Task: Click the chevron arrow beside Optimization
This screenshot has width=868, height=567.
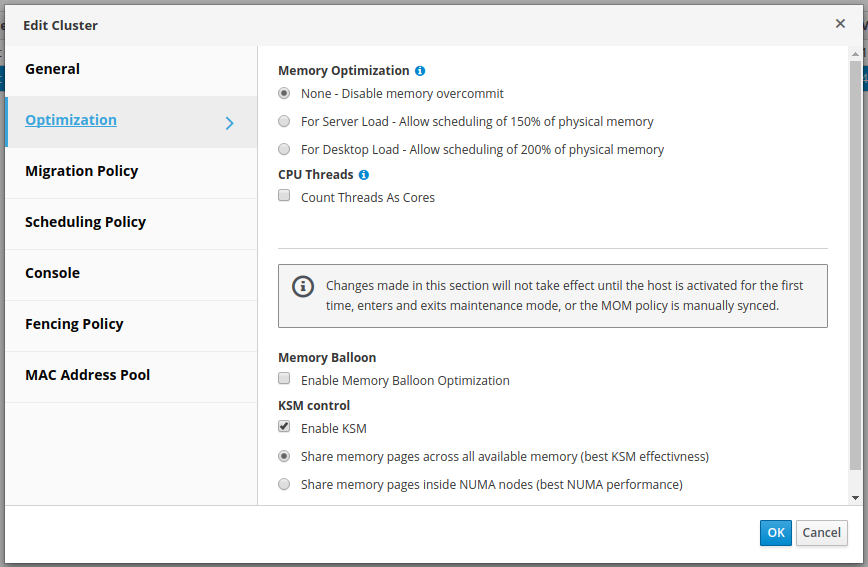Action: (230, 123)
